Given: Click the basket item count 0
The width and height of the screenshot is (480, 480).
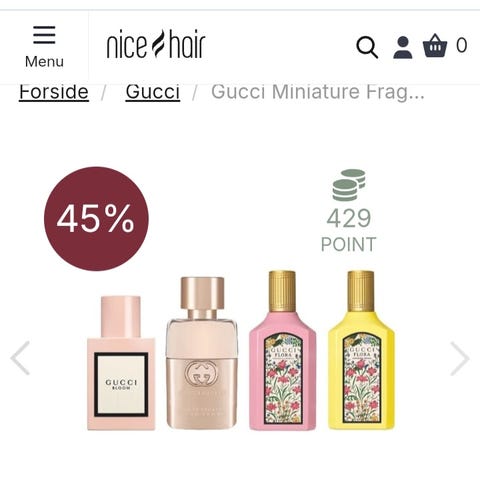Looking at the screenshot, I should click(x=462, y=45).
